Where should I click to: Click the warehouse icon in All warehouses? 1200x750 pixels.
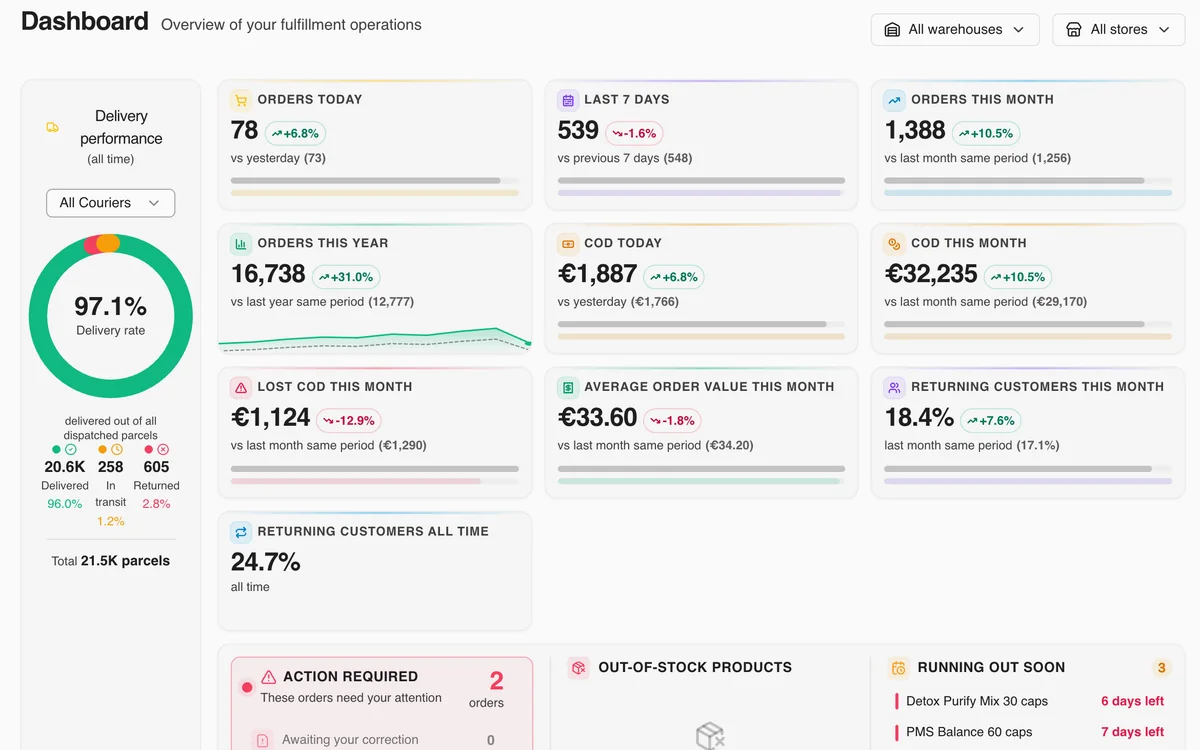pos(893,30)
